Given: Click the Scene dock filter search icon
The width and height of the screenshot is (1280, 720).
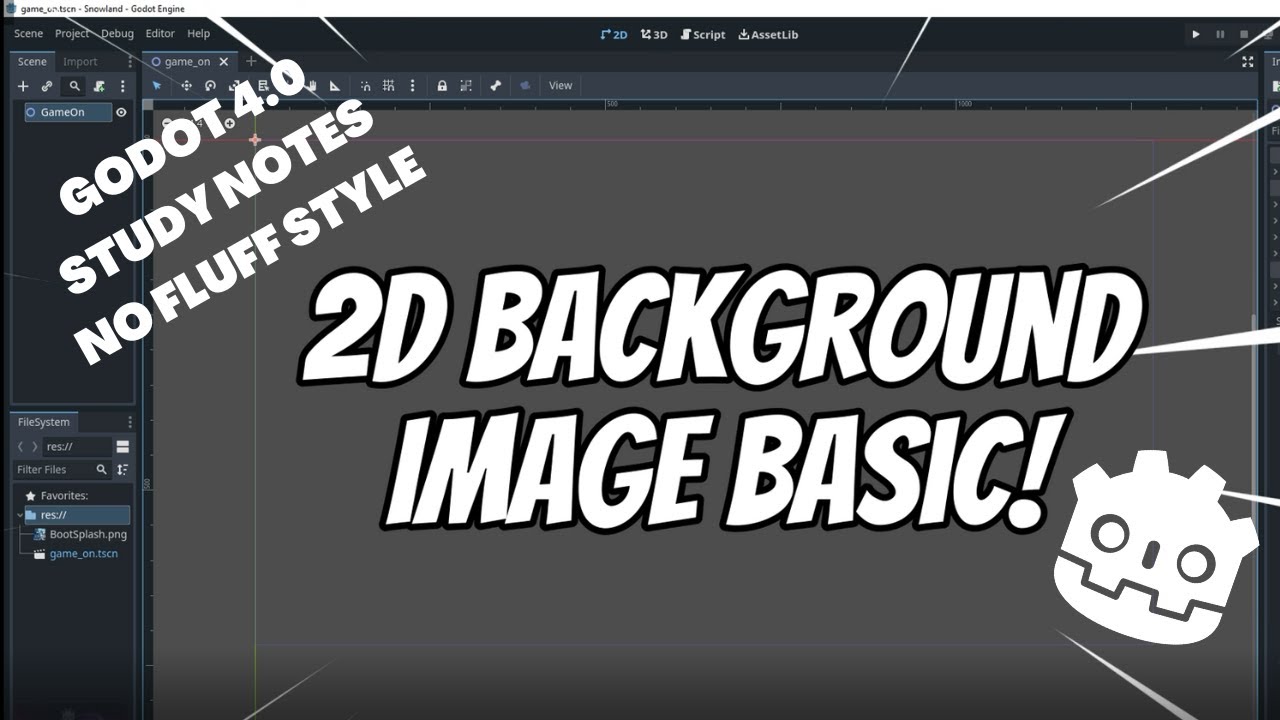Looking at the screenshot, I should 74,87.
